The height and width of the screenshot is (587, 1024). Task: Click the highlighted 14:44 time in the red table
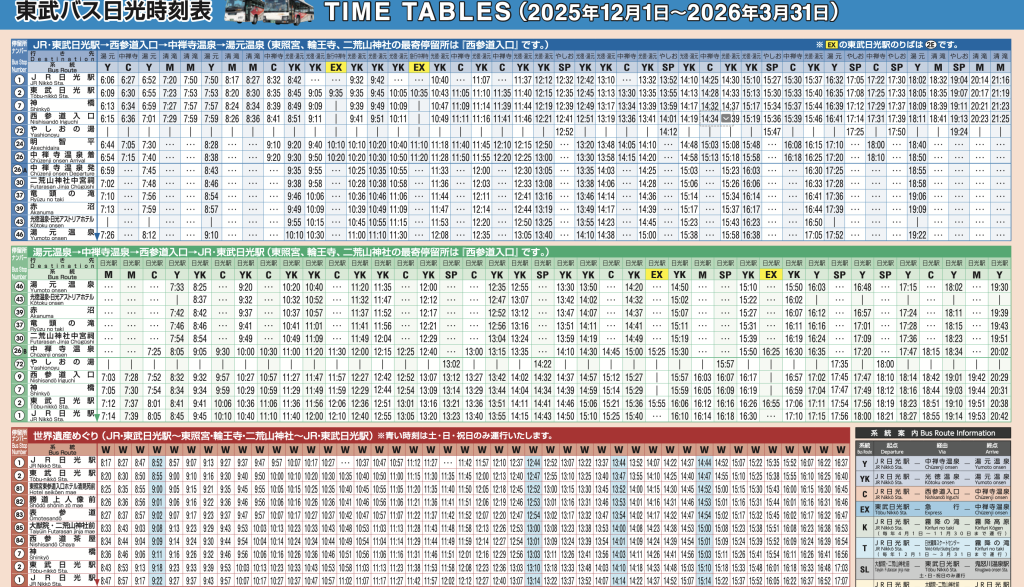pos(704,463)
